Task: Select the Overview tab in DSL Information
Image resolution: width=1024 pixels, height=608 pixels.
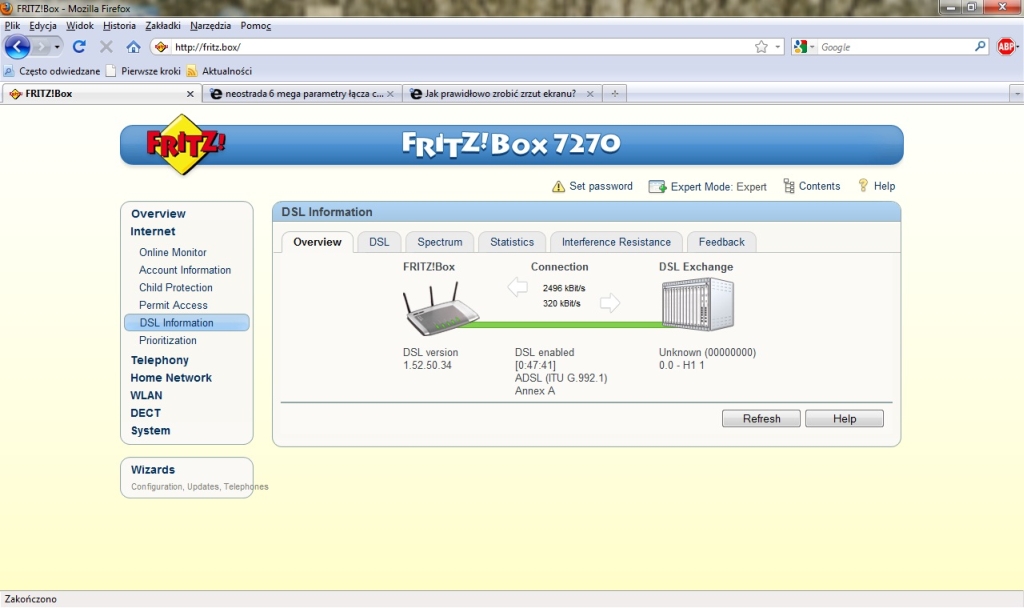Action: tap(317, 242)
